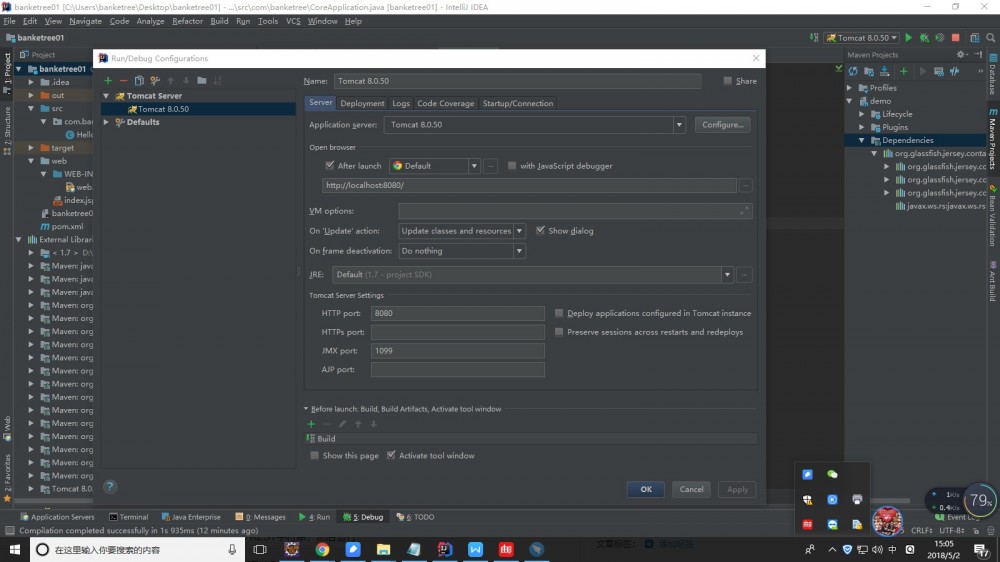Click the help question mark in dialog
This screenshot has width=1000, height=562.
click(110, 487)
